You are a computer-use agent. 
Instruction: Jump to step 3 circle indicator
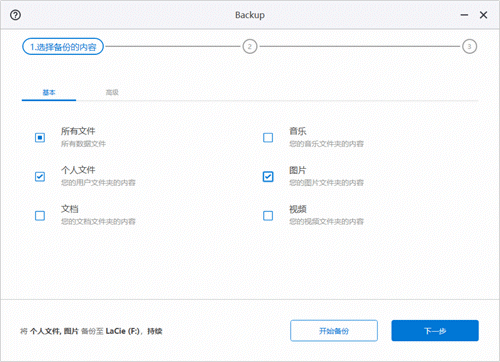tap(469, 46)
